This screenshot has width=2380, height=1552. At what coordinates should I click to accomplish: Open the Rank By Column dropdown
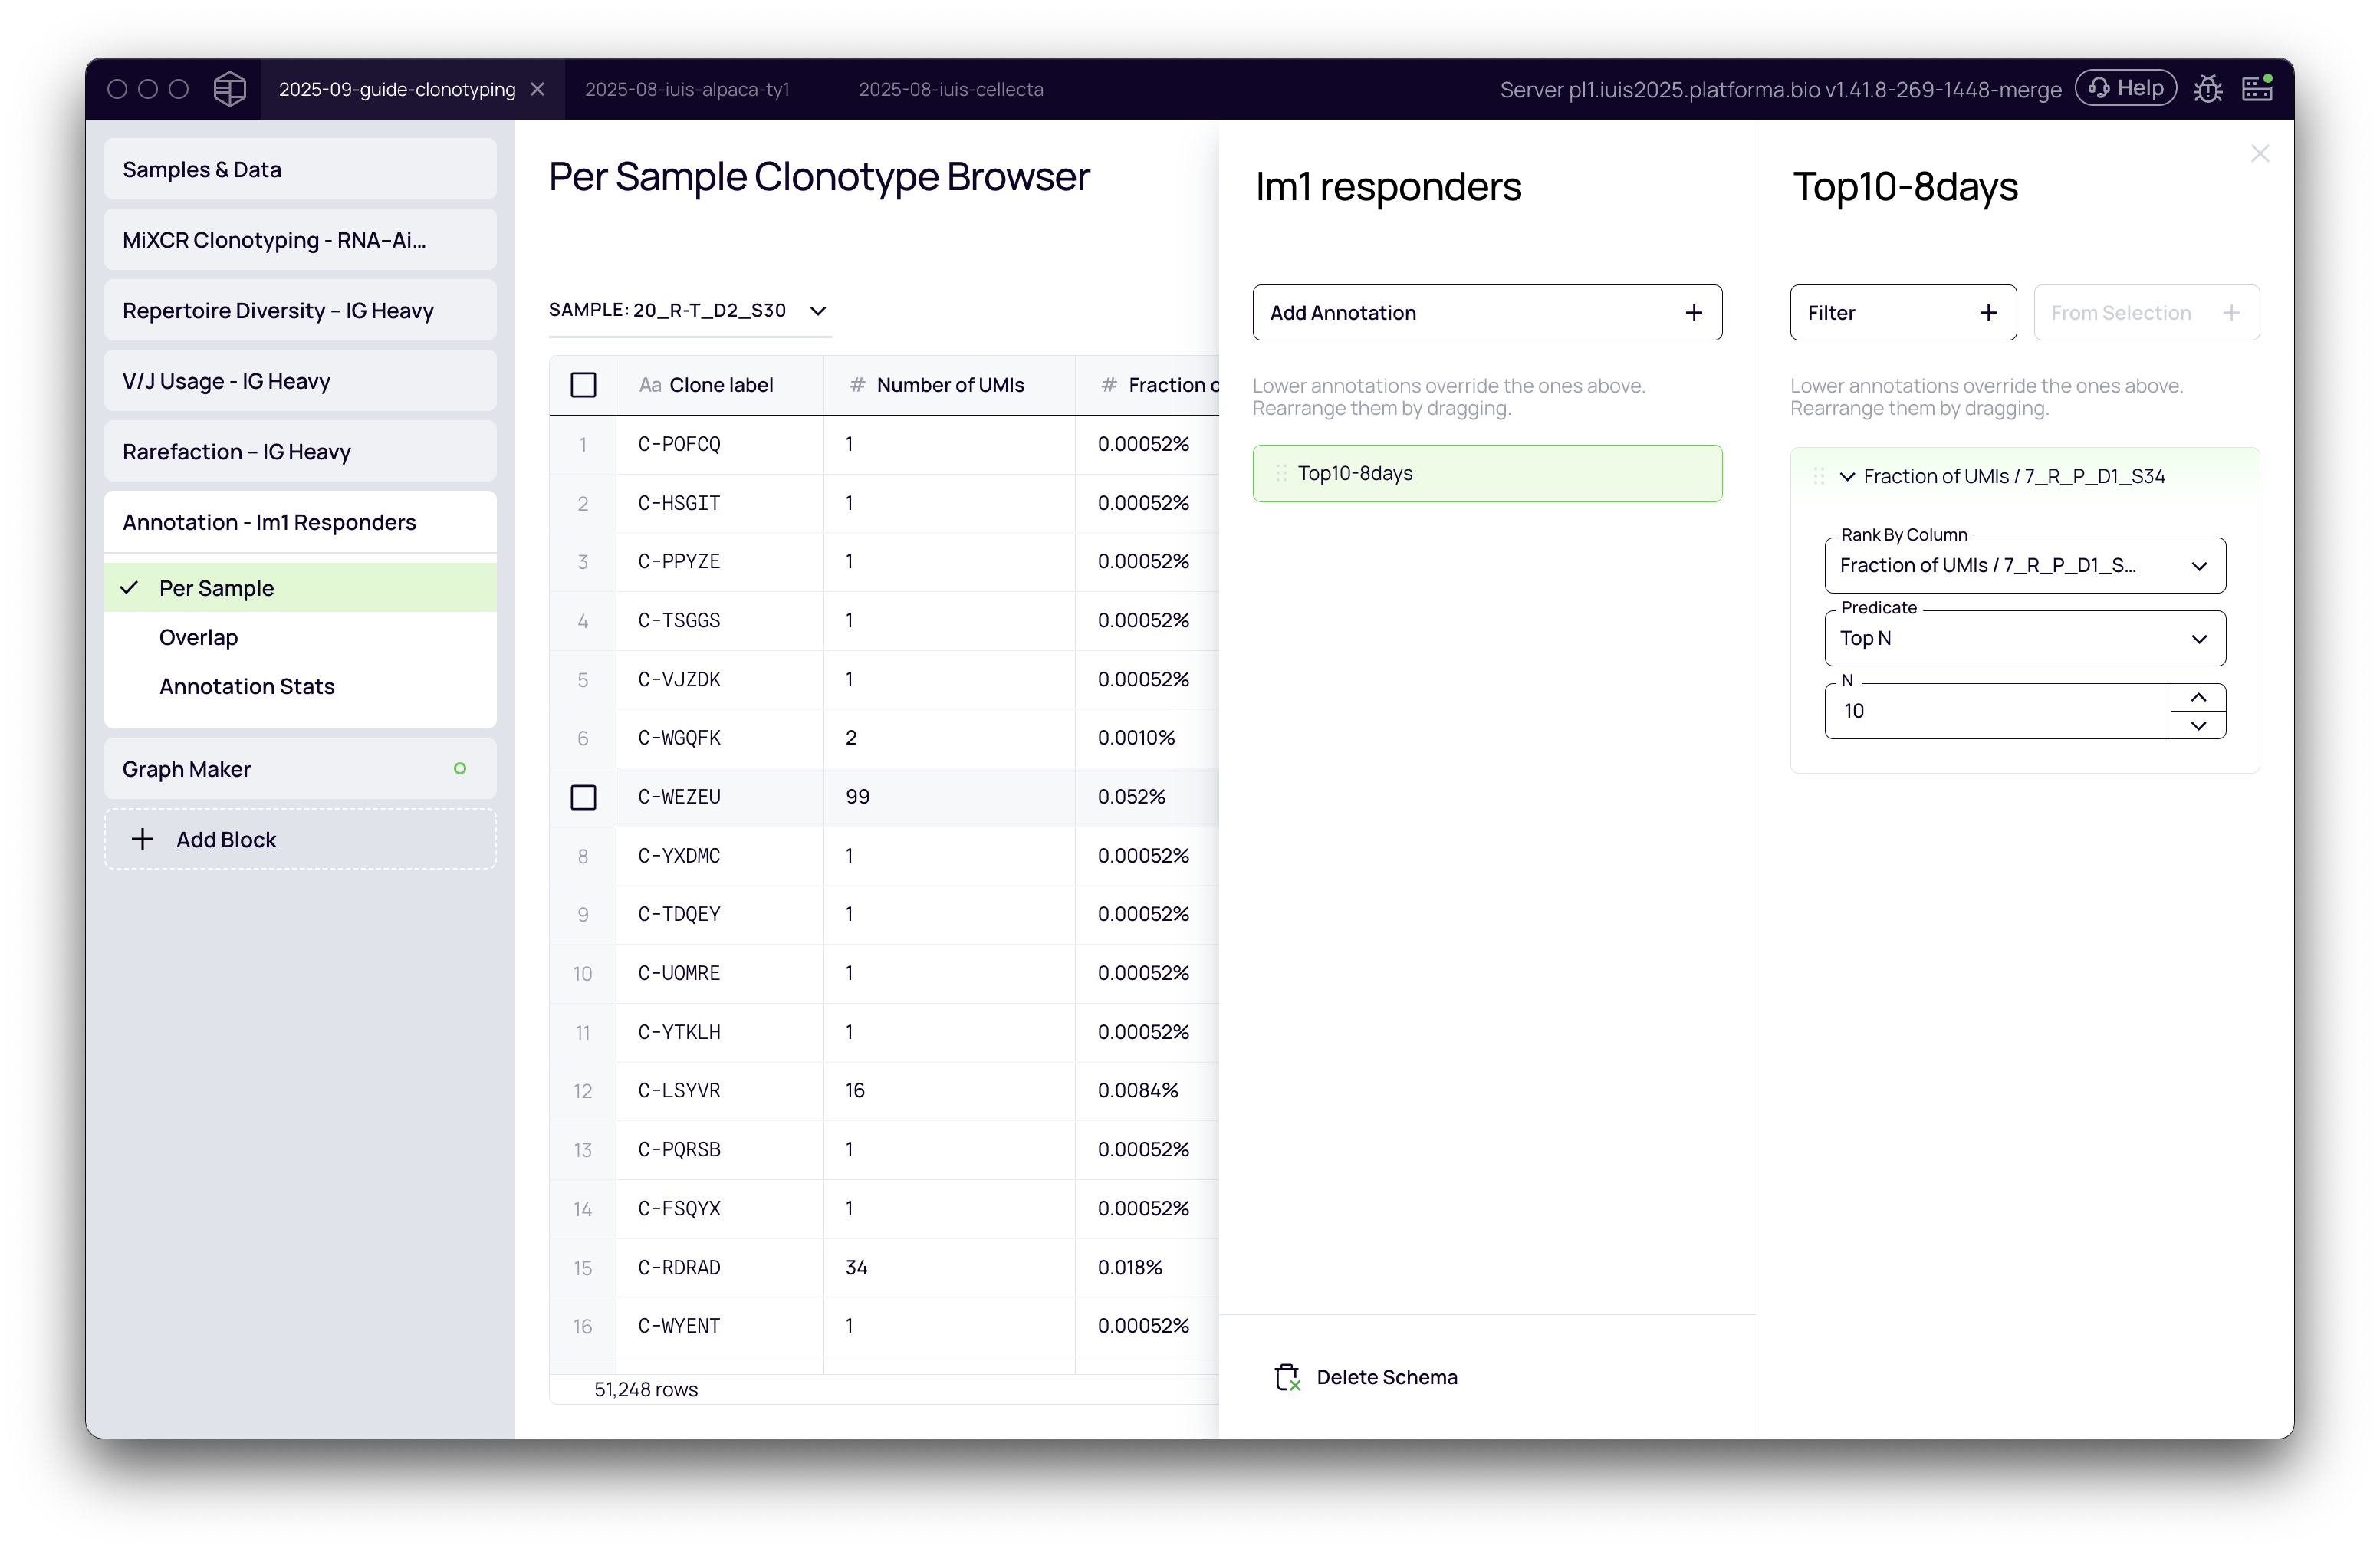pos(2024,566)
